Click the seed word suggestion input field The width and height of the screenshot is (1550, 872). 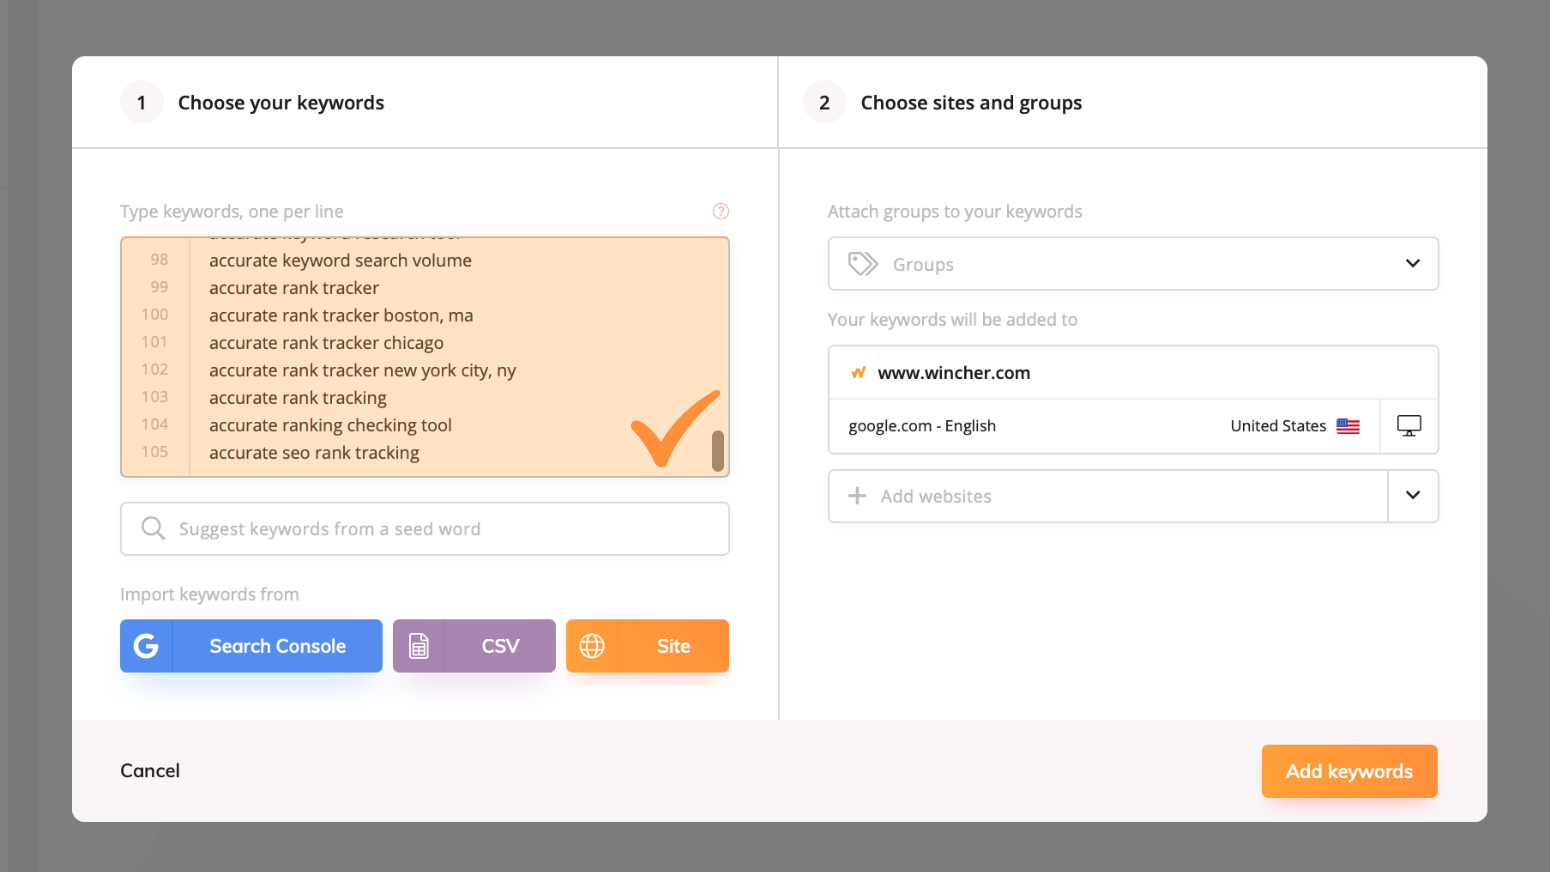pos(424,528)
